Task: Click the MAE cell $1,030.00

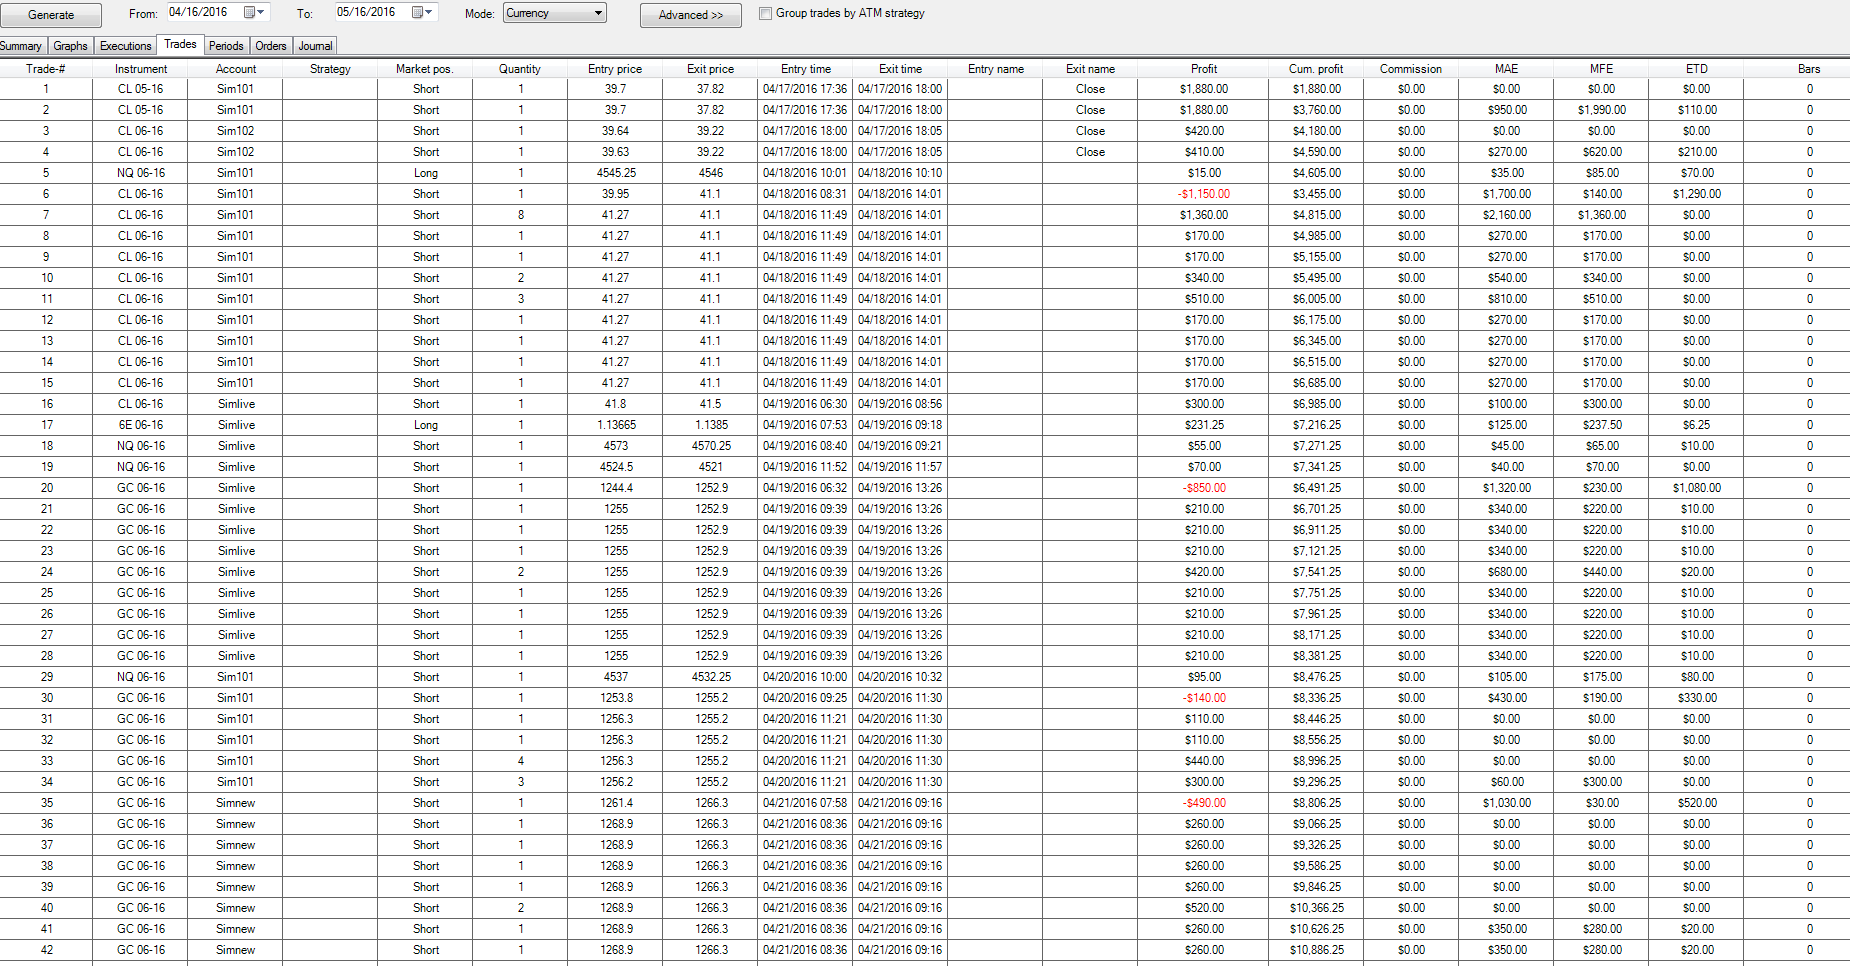Action: (1507, 803)
